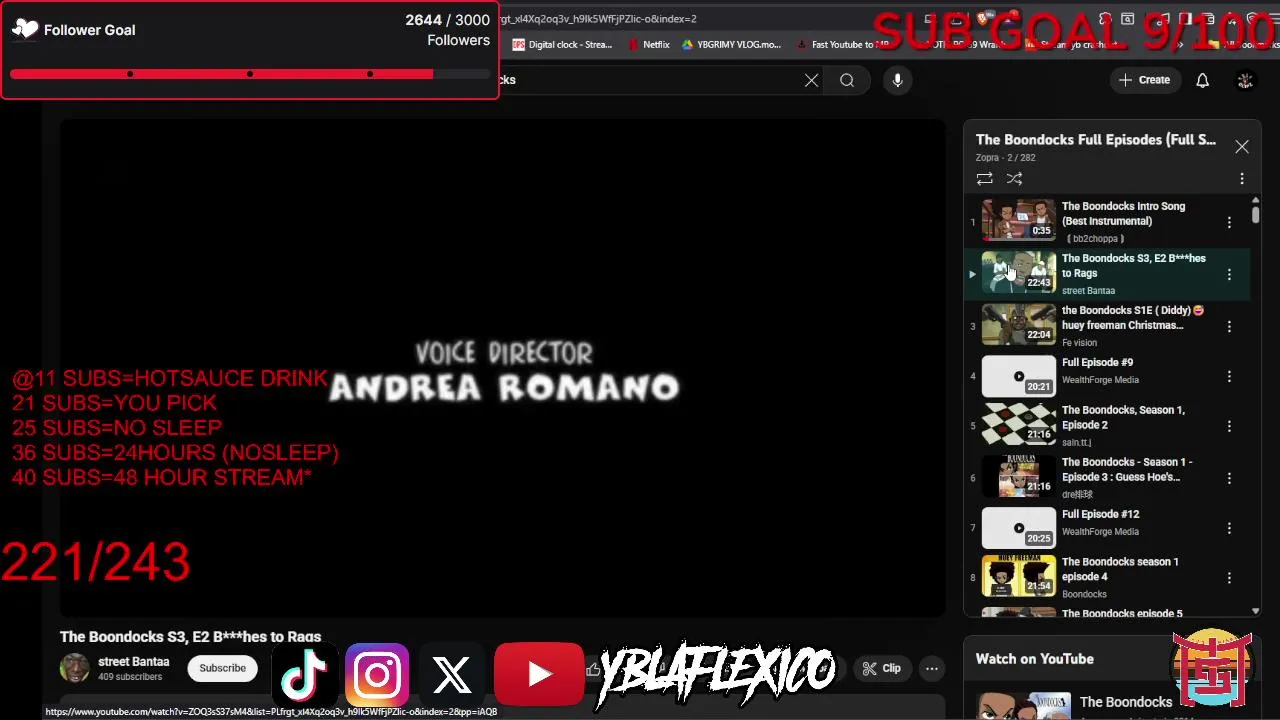Screen dimensions: 1280x720
Task: Click 'bb2choppa' channel name in playlist
Action: (1095, 239)
